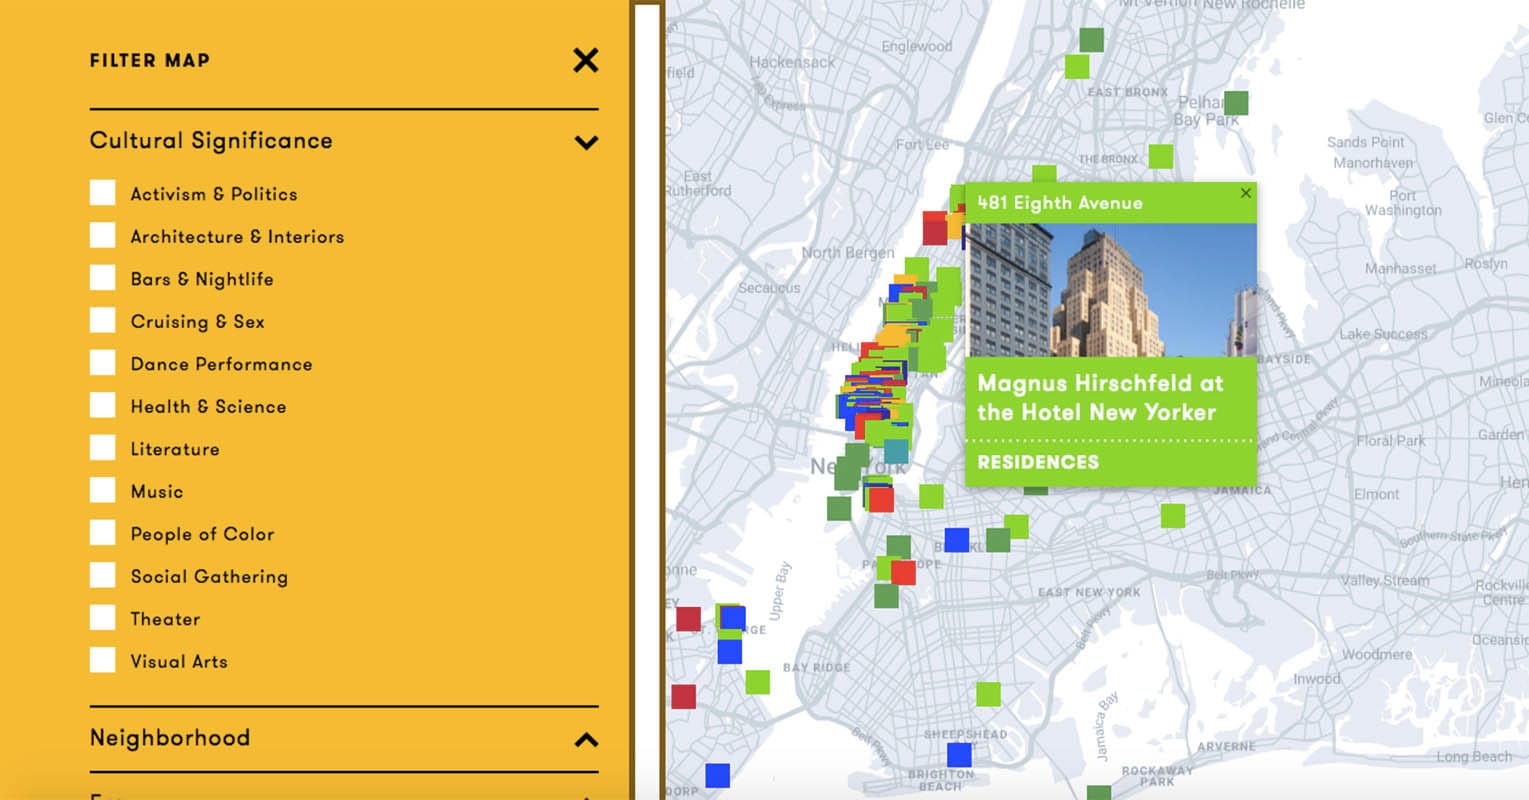Check the Music category filter
The width and height of the screenshot is (1529, 800).
coord(103,489)
